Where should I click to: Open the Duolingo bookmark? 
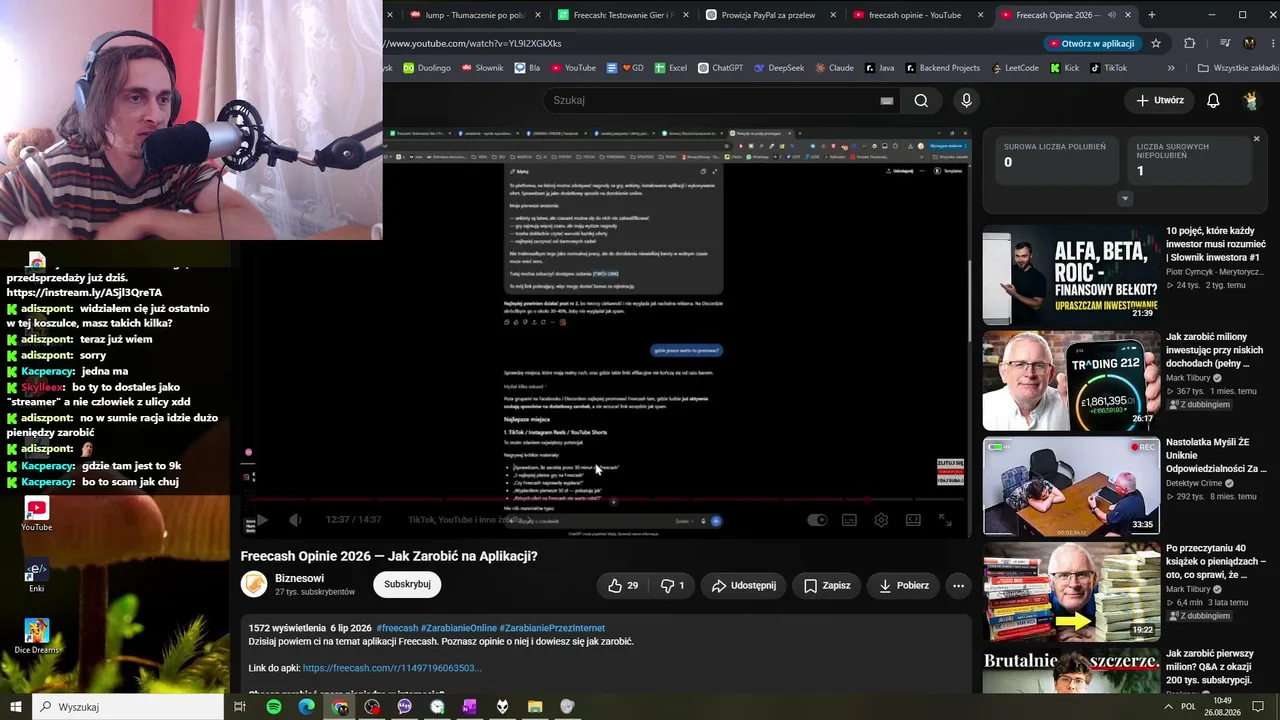(427, 68)
